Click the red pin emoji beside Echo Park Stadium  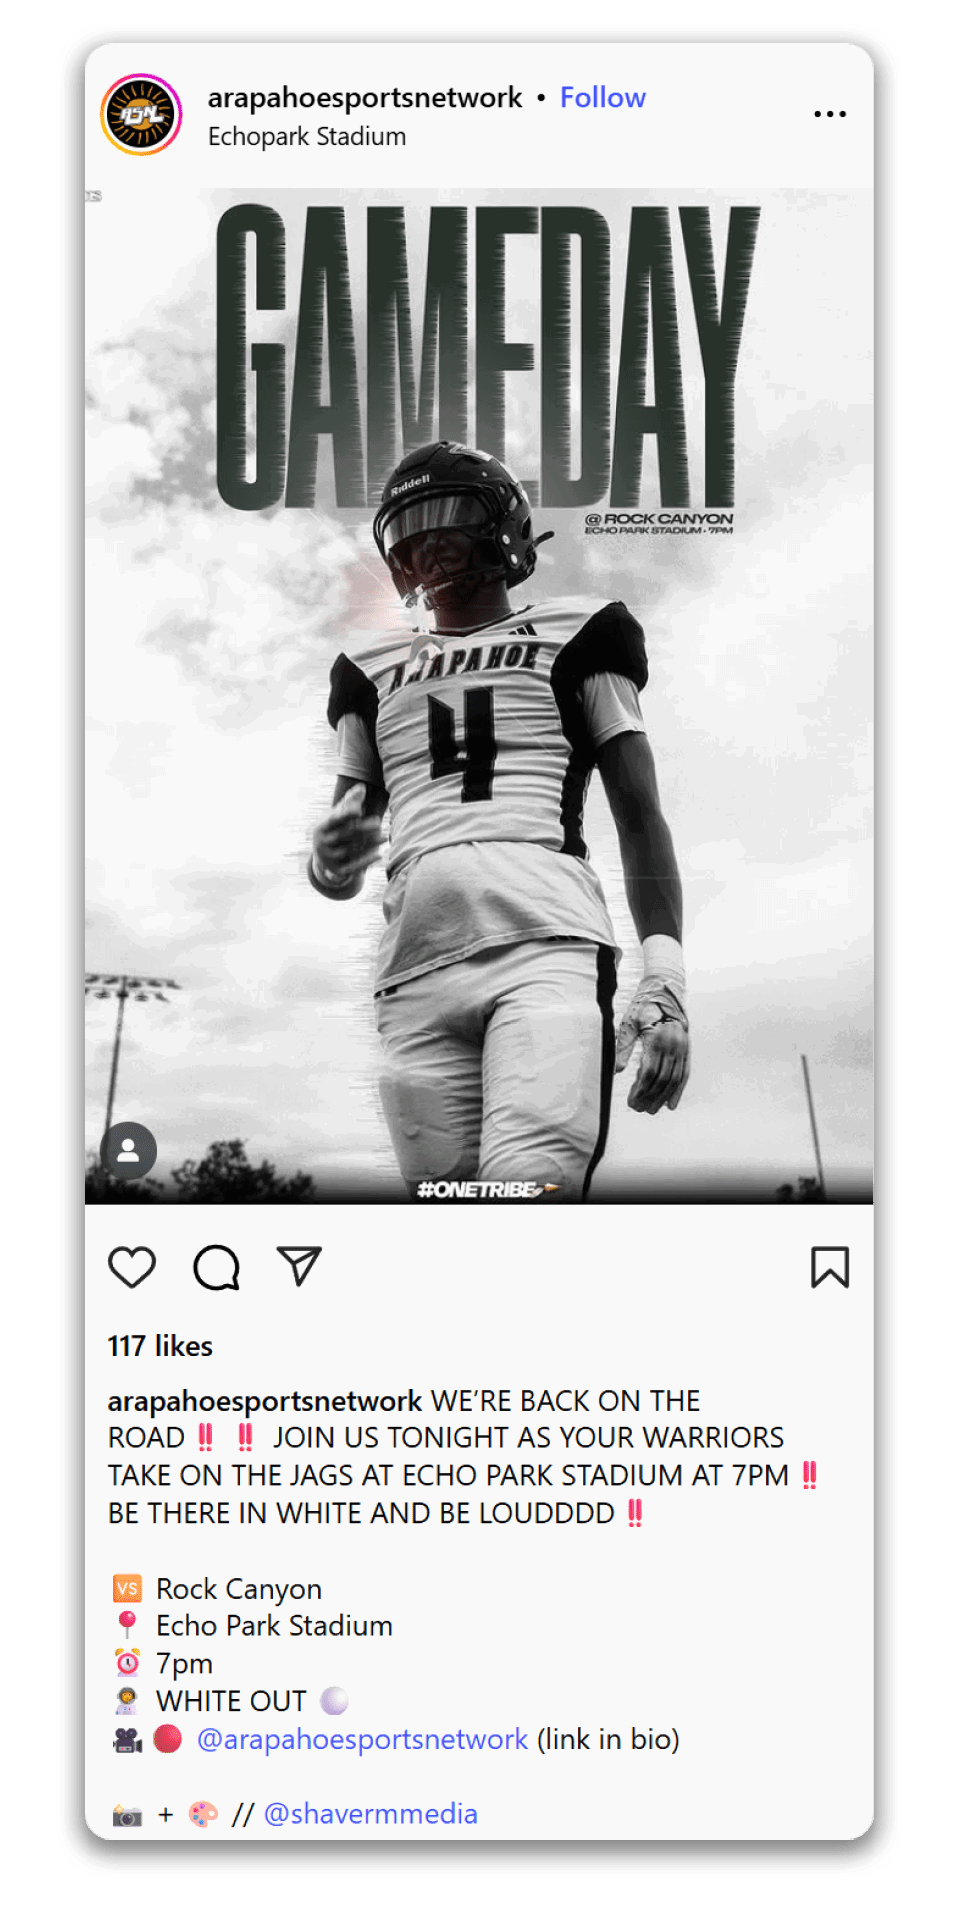(x=127, y=1625)
